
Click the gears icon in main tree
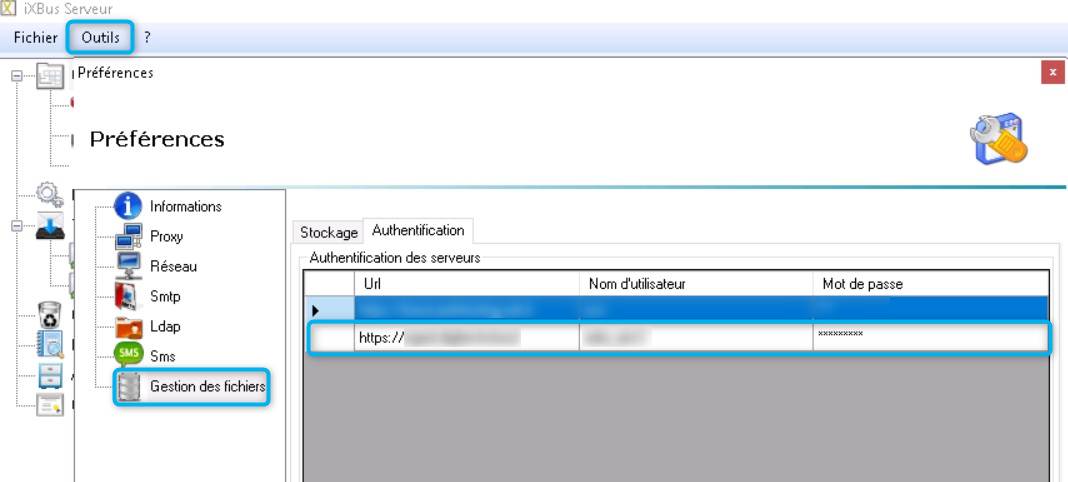pos(50,194)
